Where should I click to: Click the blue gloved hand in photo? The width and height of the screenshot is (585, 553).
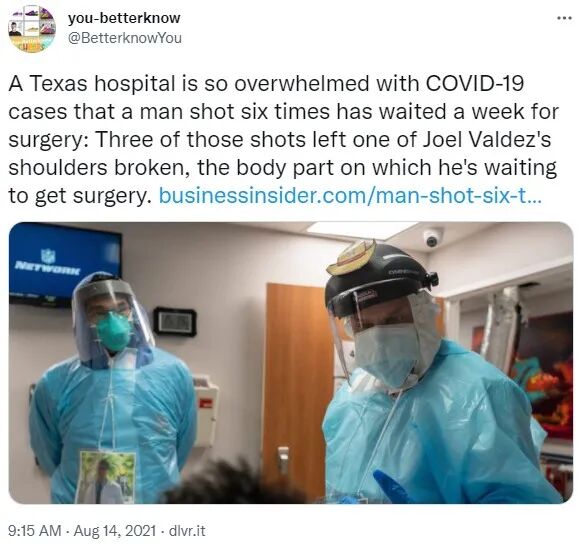coord(391,487)
